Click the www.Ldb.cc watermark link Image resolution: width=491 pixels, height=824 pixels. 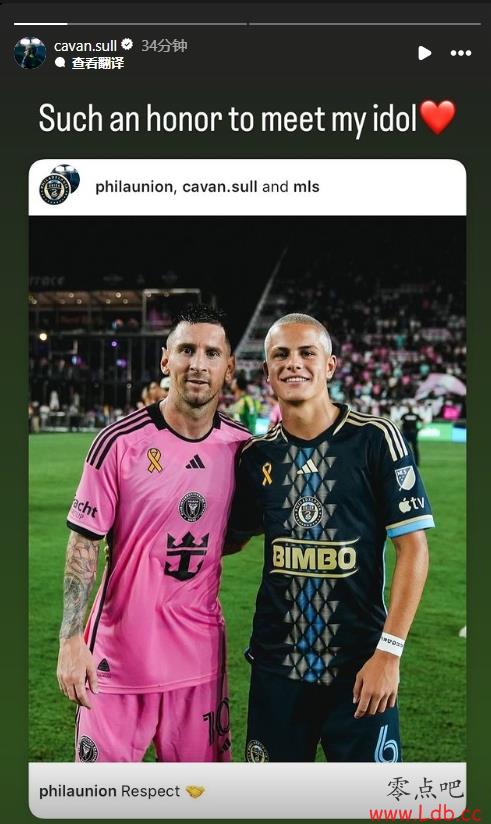coord(425,814)
